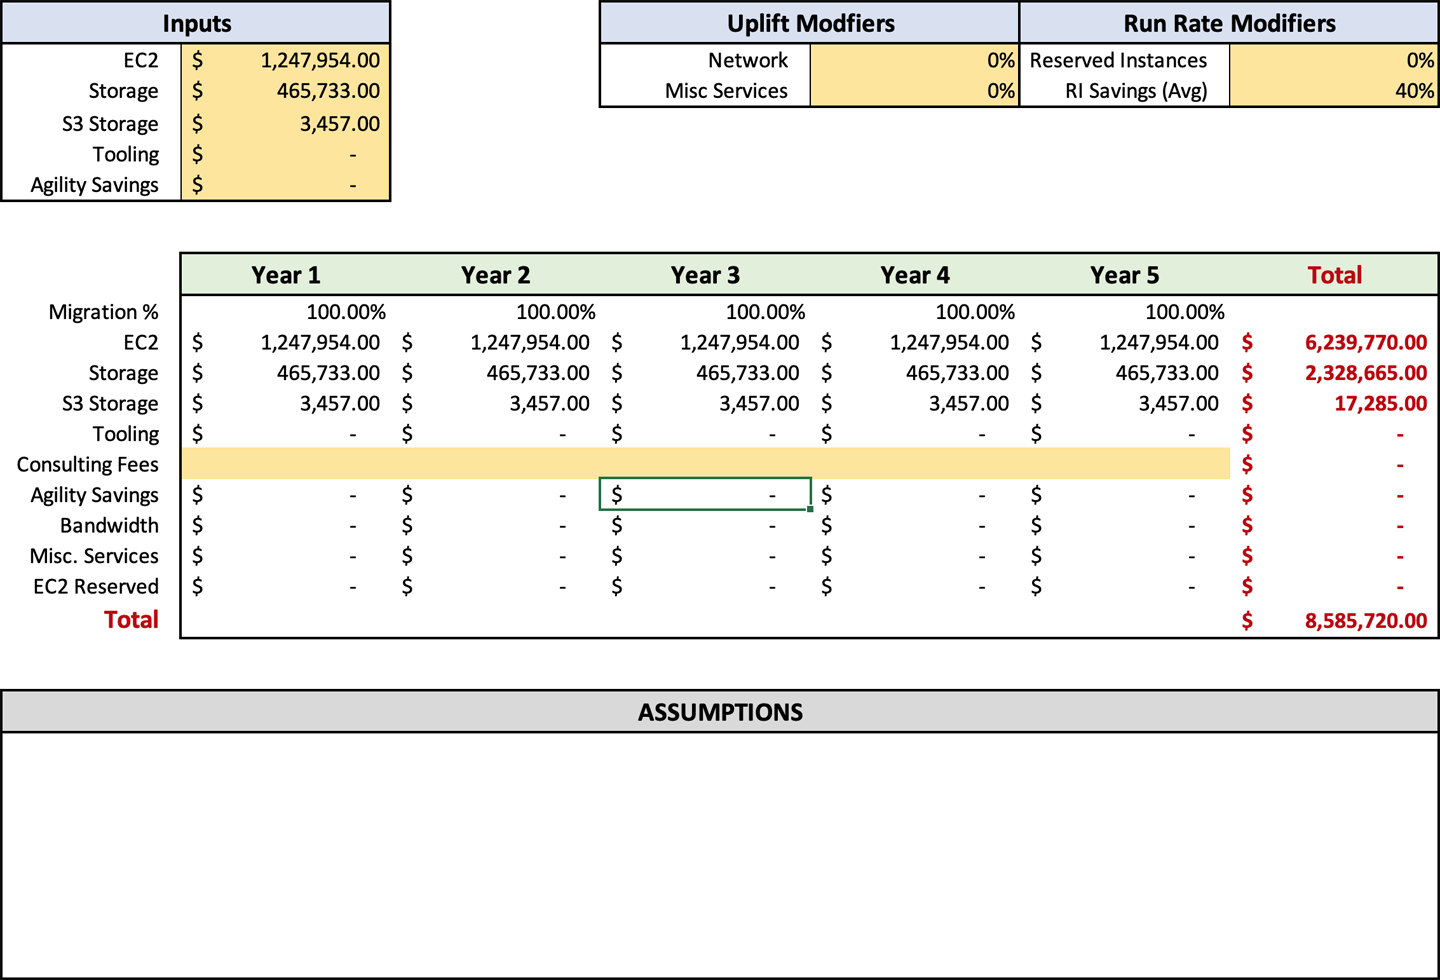Click the Uplift Modifiers header
Image resolution: width=1440 pixels, height=980 pixels.
(810, 23)
